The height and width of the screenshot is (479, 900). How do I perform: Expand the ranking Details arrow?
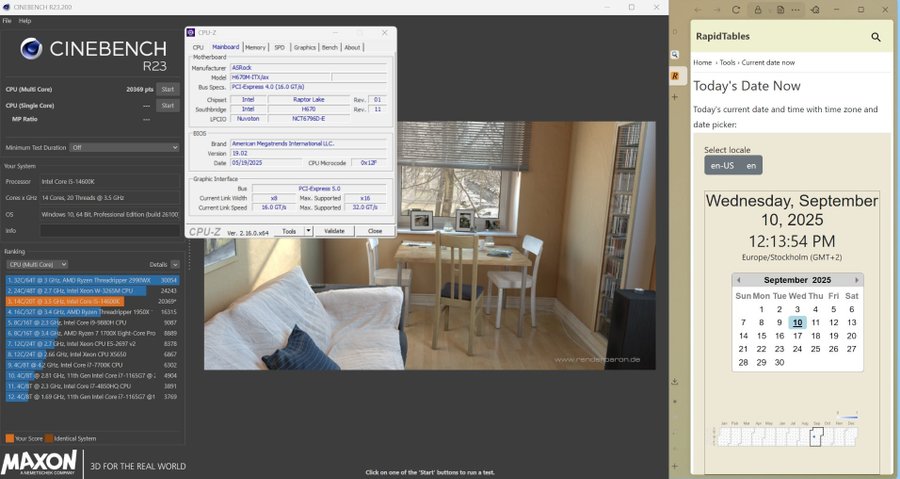pos(175,264)
